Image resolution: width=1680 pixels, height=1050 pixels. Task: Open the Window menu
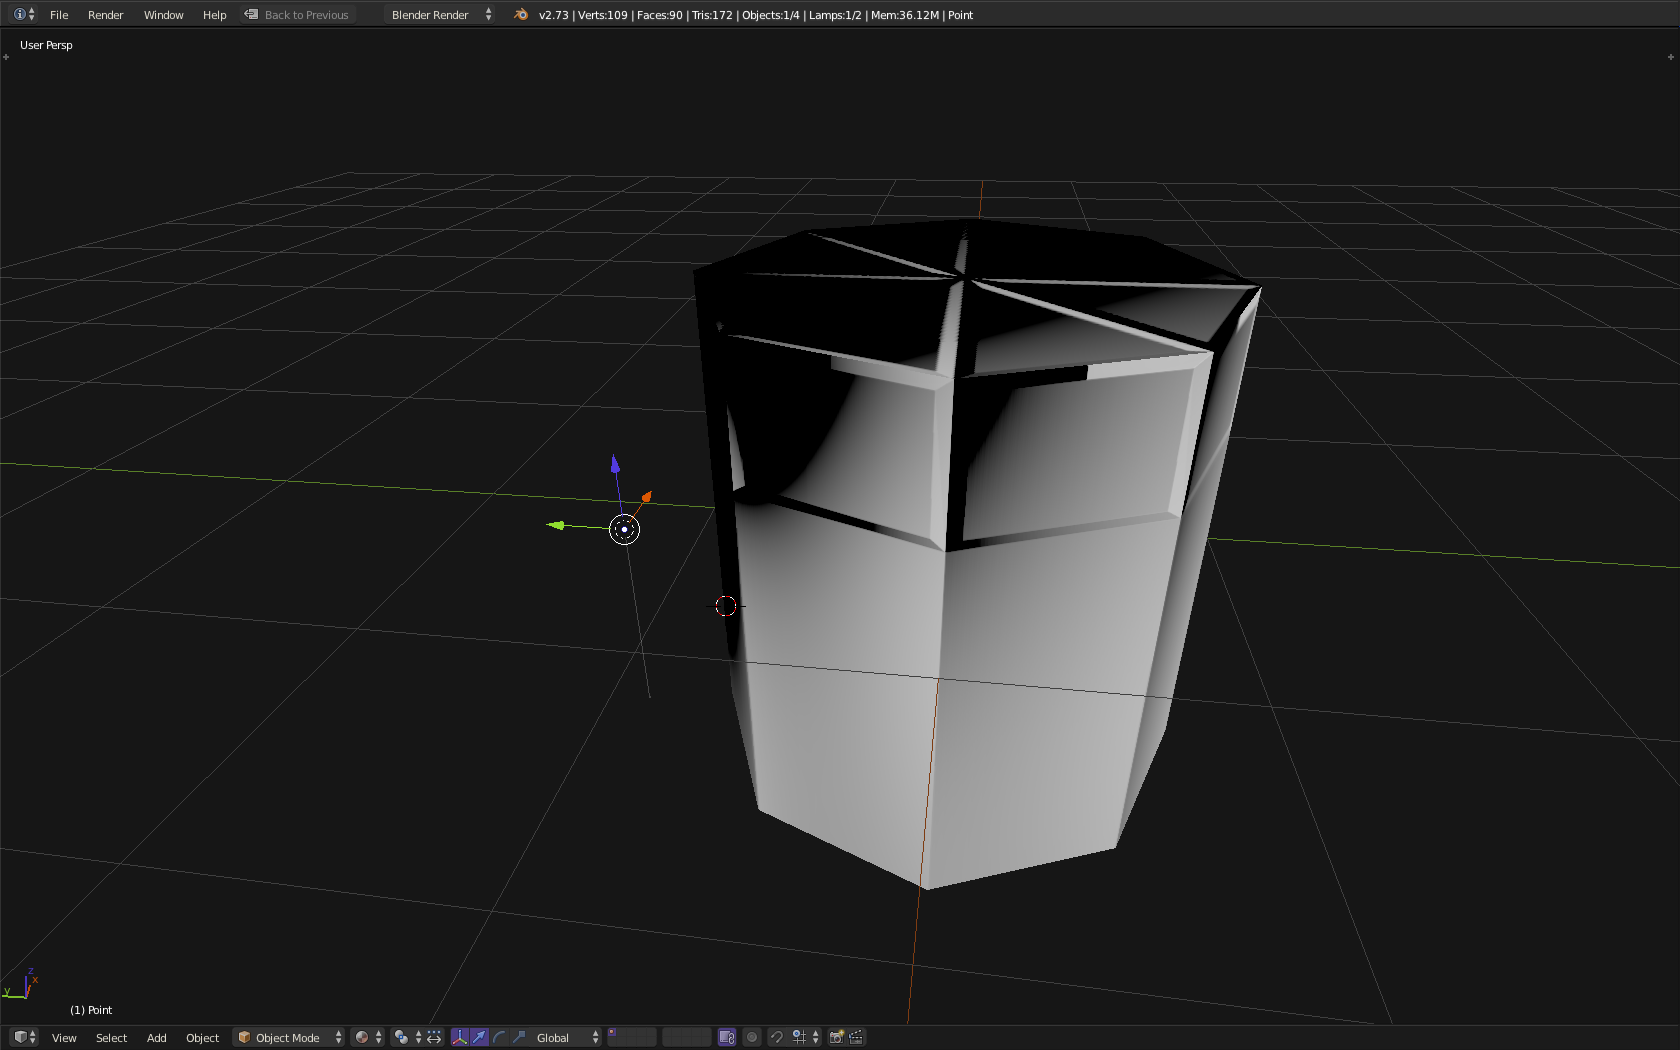pyautogui.click(x=163, y=15)
